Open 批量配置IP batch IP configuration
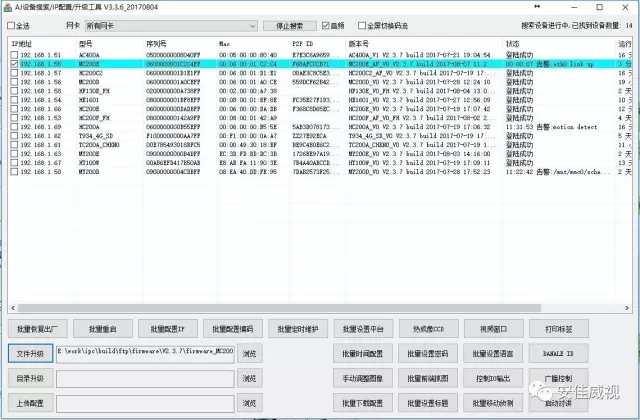The image size is (640, 420). [167, 329]
